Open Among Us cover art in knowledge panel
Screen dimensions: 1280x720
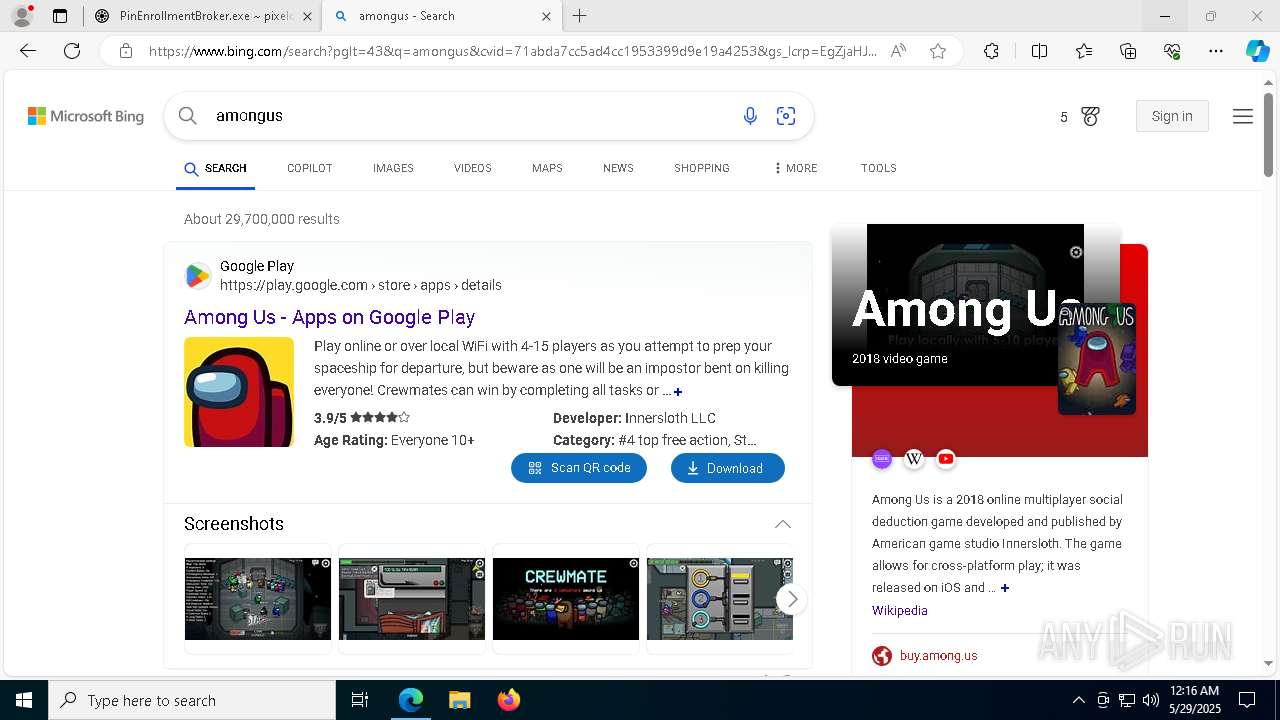coord(1097,358)
